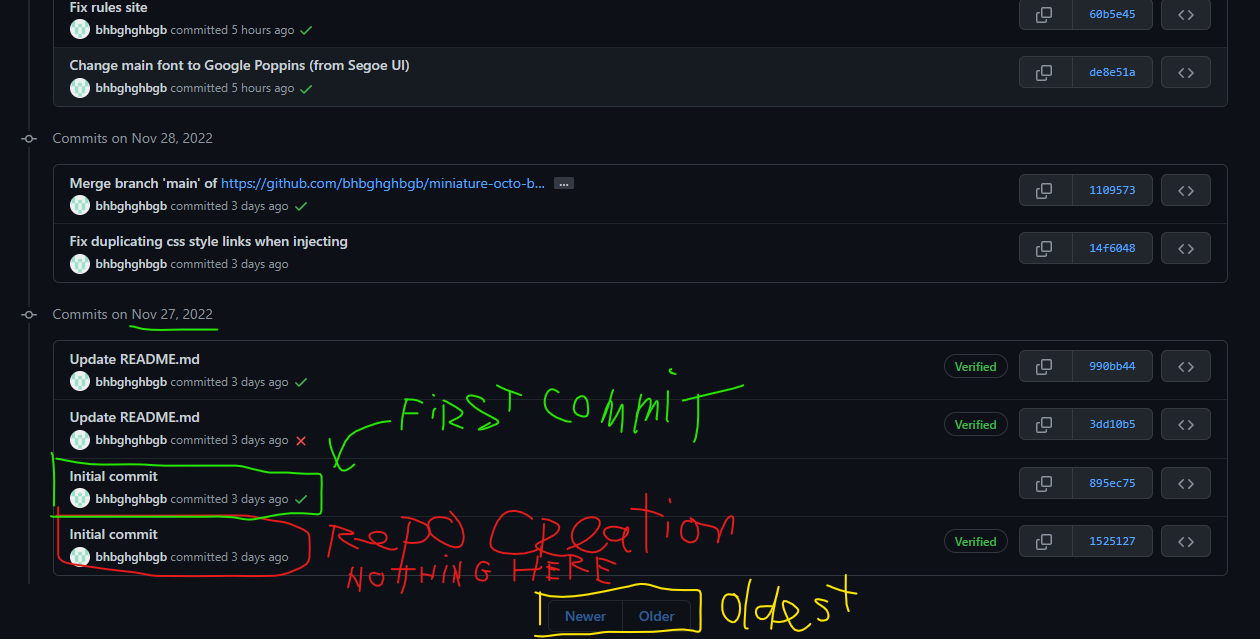1260x639 pixels.
Task: Open commit hash link 1525127
Action: (1112, 541)
